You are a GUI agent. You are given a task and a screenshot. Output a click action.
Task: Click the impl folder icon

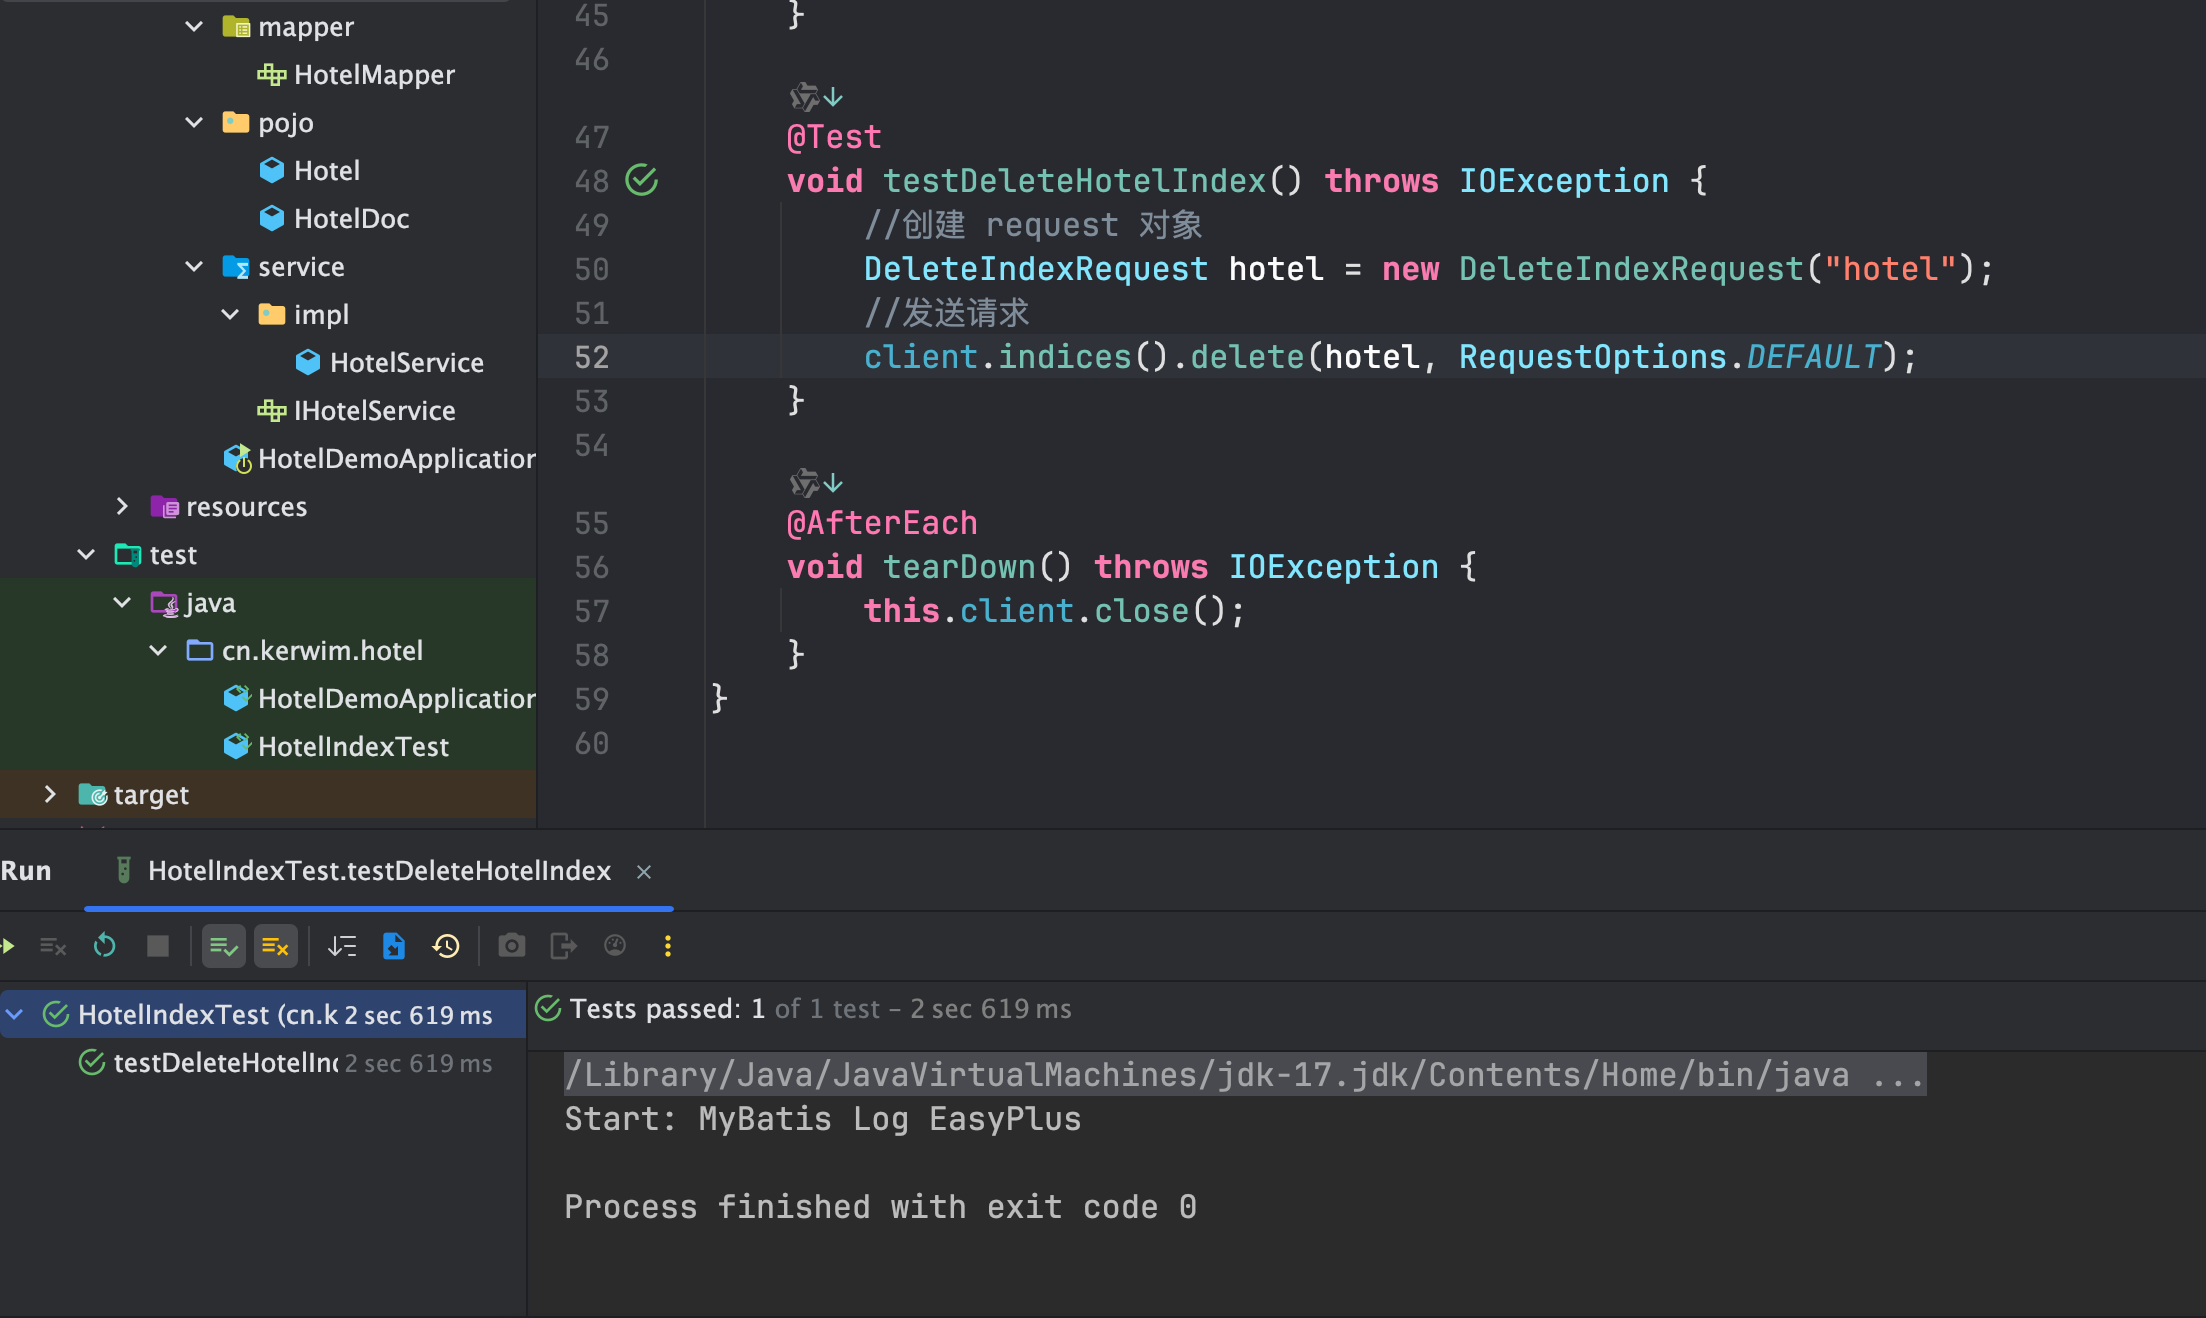tap(272, 315)
